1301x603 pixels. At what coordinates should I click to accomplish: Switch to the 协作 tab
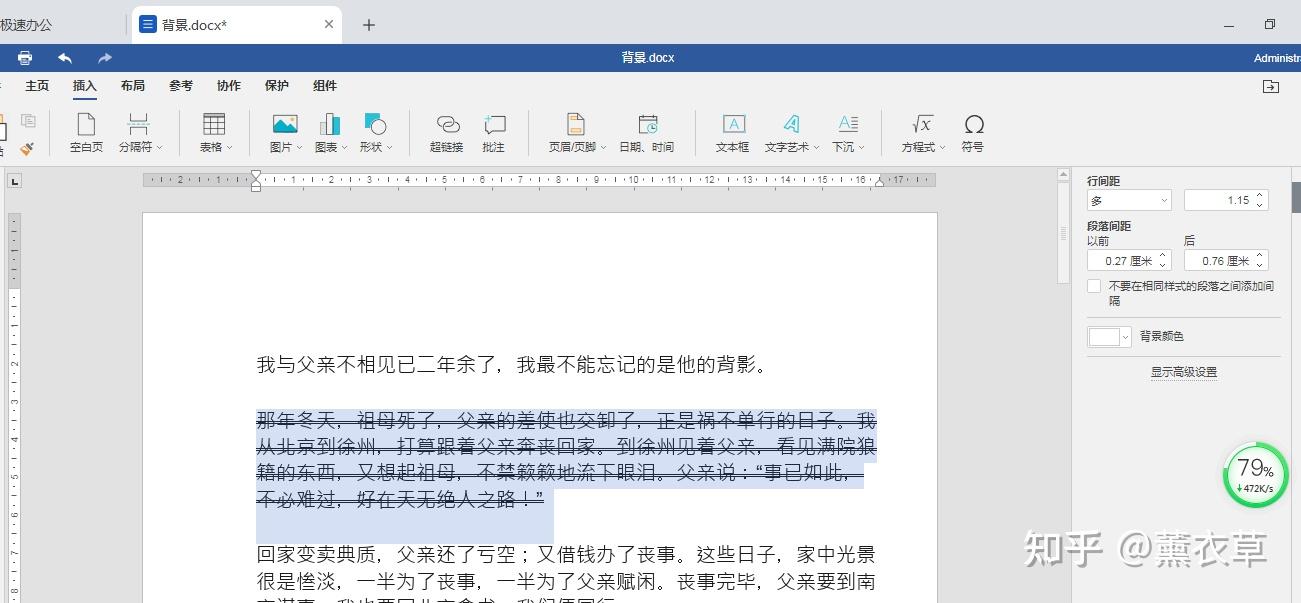click(x=229, y=86)
